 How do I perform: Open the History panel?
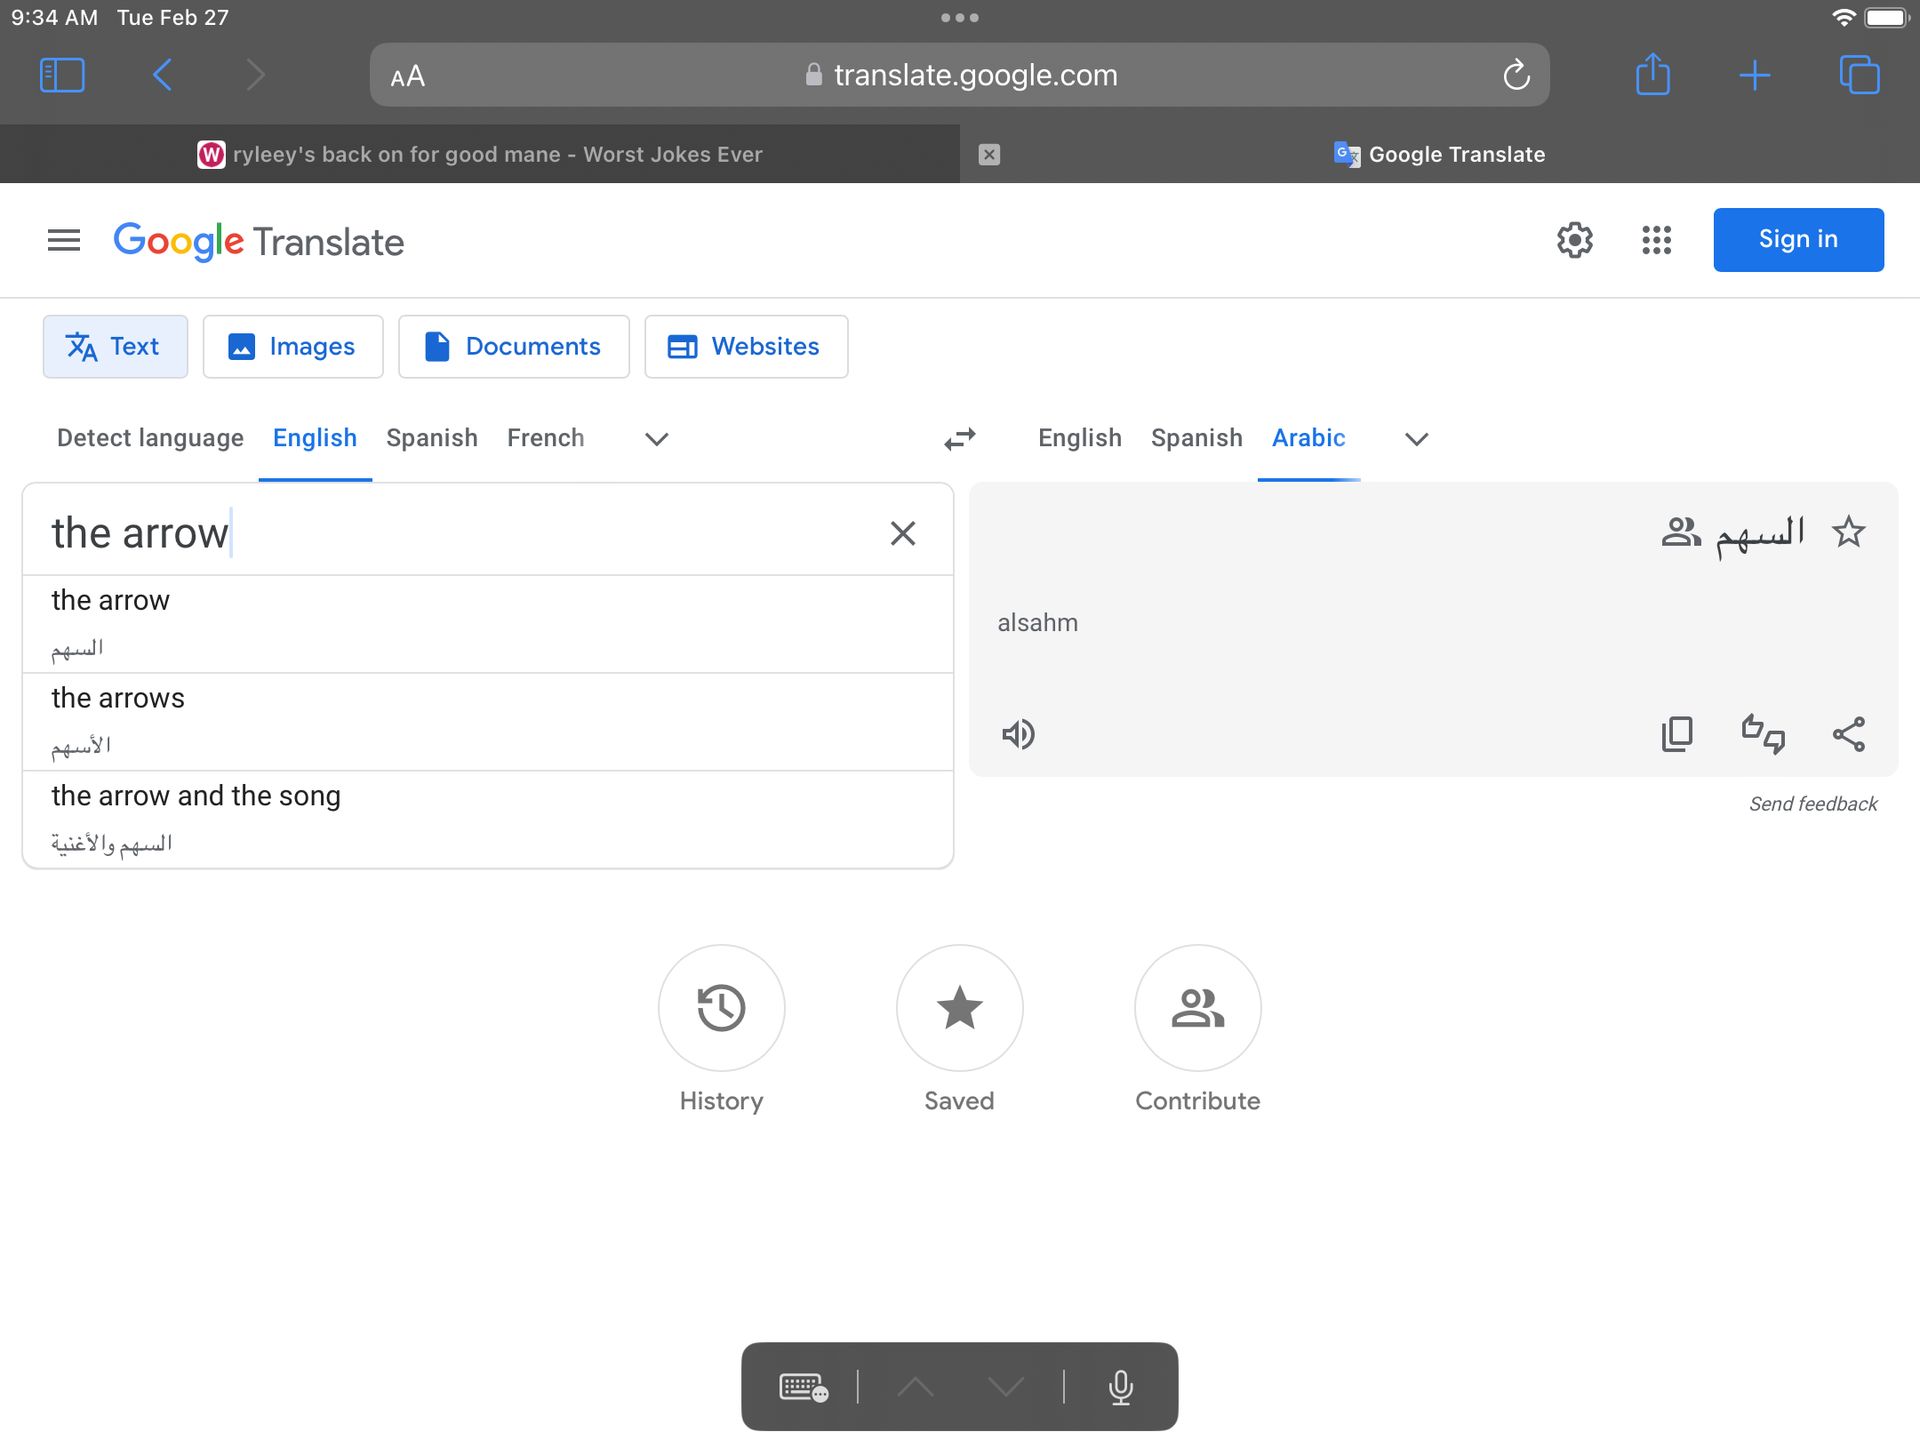721,1008
